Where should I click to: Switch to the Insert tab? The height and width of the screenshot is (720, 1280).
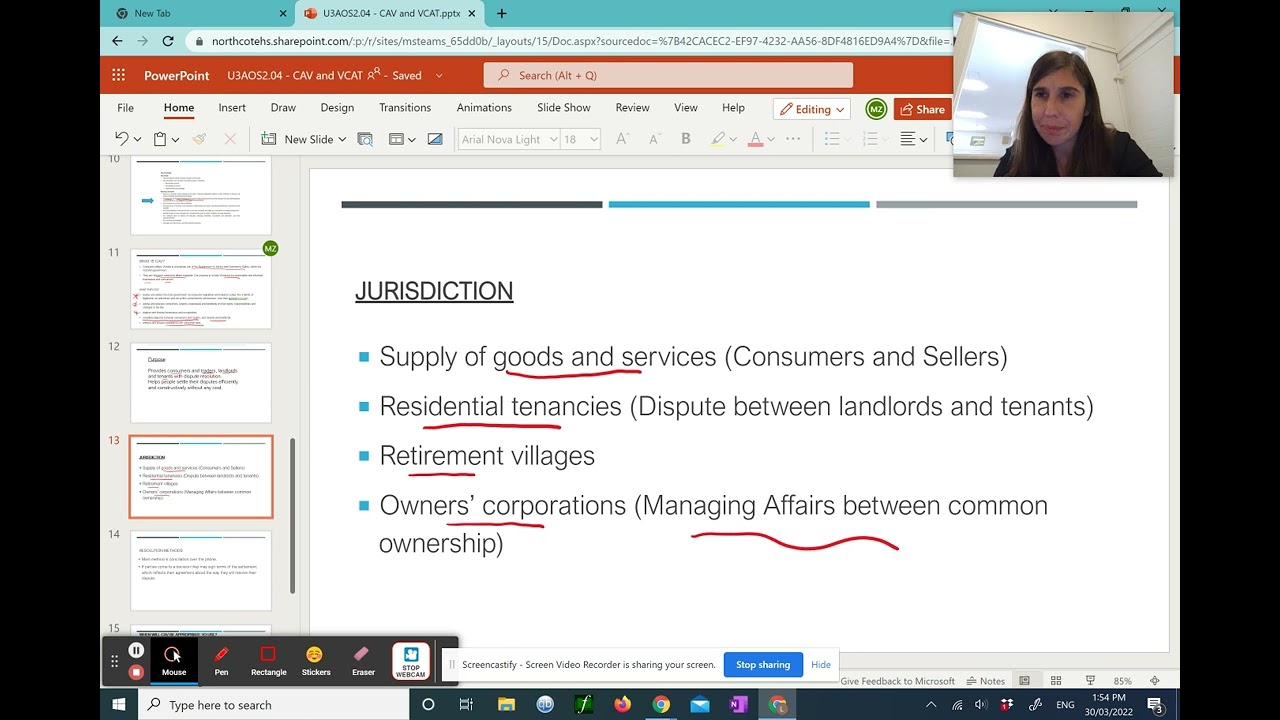tap(232, 108)
